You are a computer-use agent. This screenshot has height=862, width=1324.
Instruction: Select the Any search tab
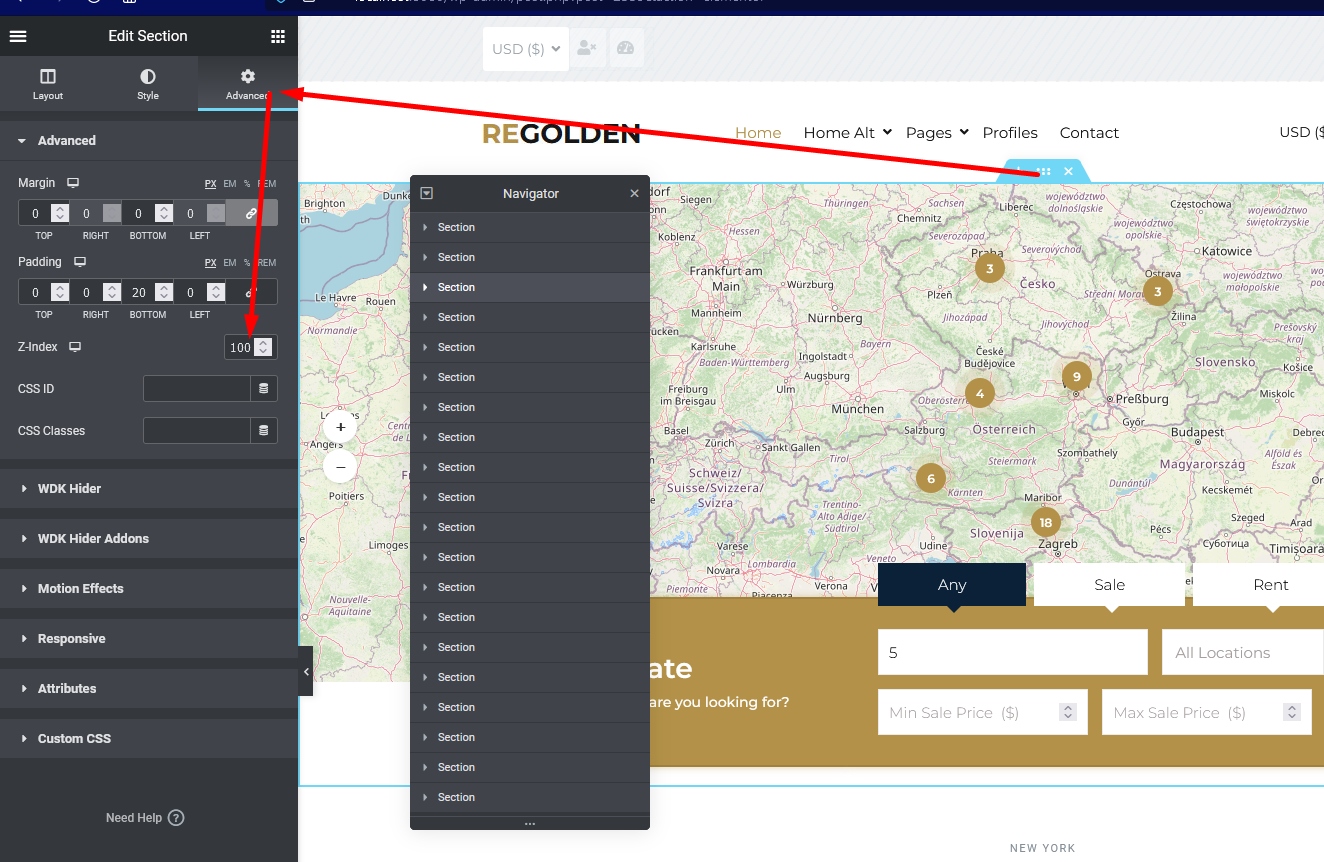pos(952,585)
